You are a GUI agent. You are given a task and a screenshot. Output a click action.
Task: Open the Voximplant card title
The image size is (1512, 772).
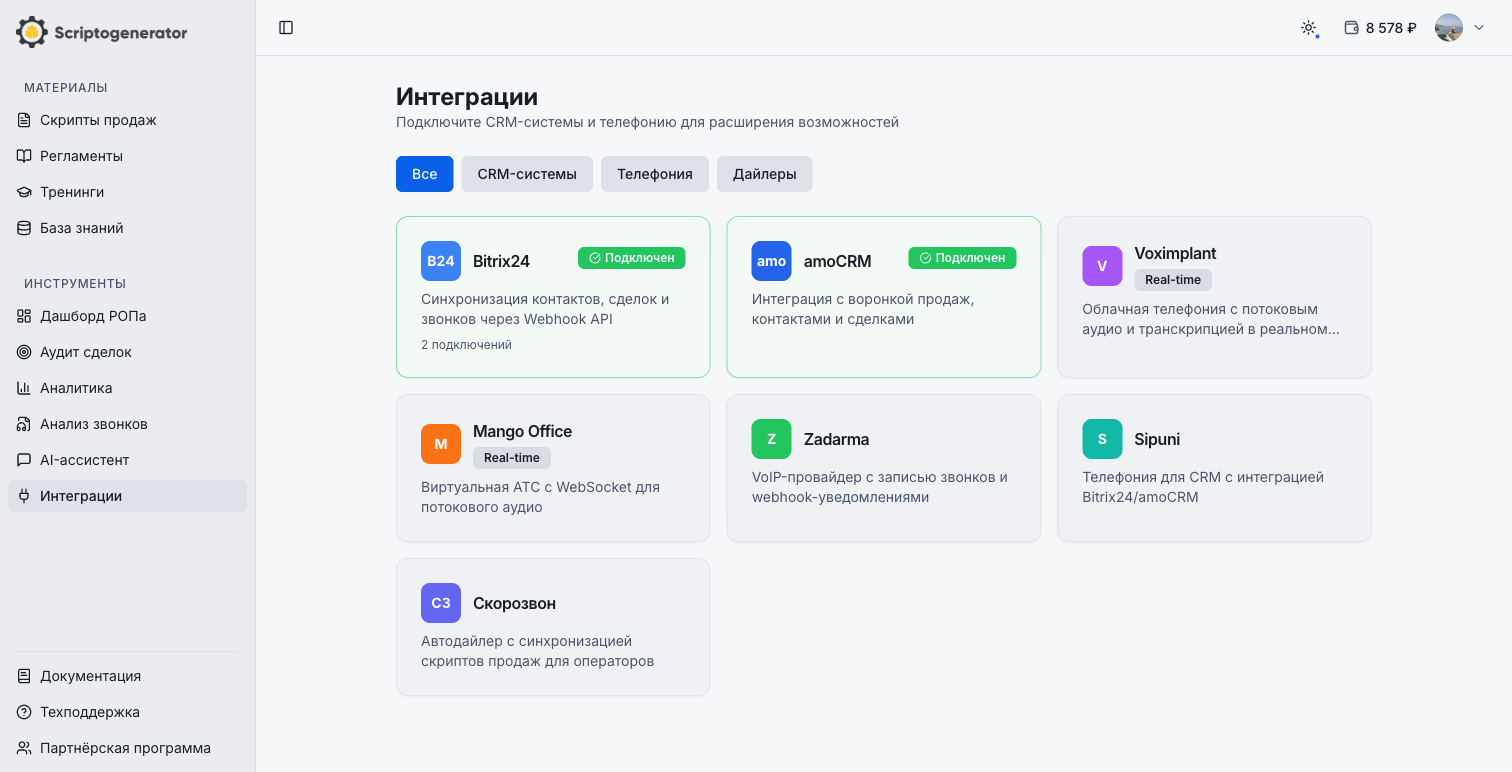pyautogui.click(x=1175, y=254)
